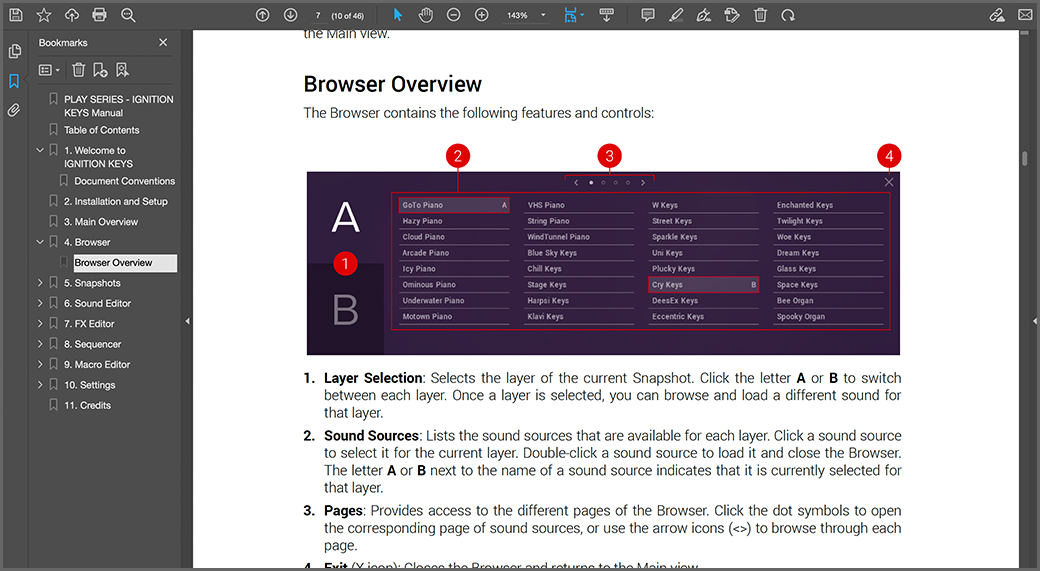Image resolution: width=1040 pixels, height=571 pixels.
Task: Expand the 7. FX Editor bookmark
Action: point(40,324)
